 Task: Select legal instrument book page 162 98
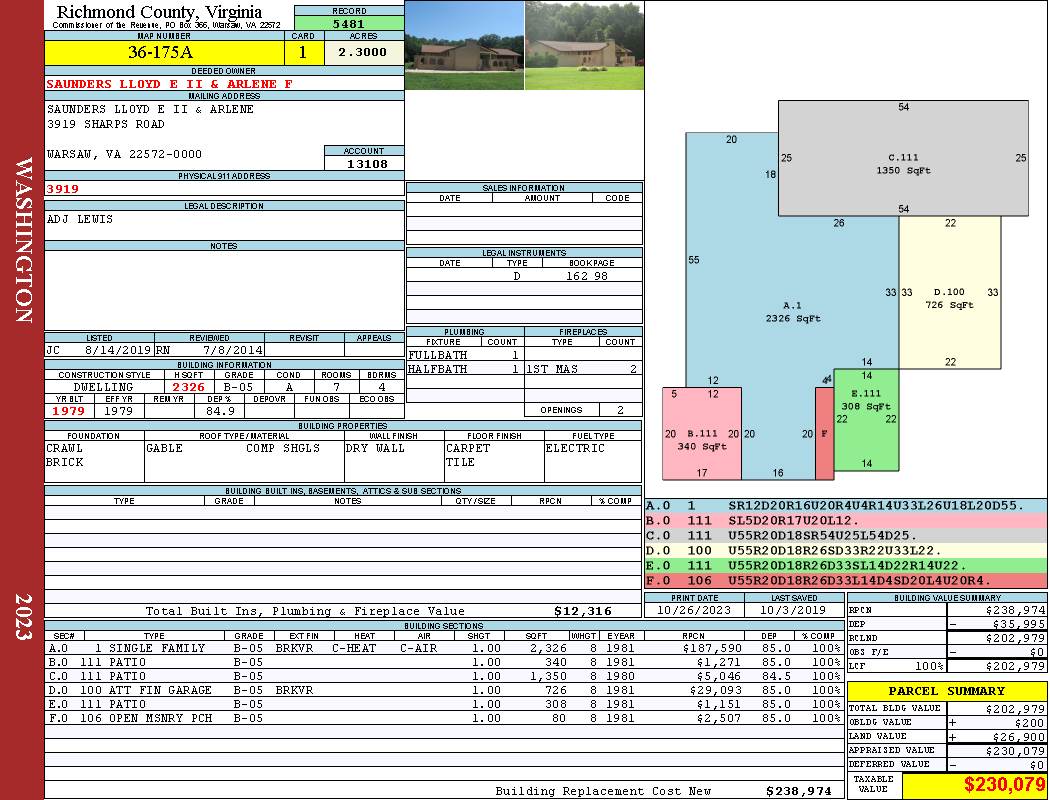click(x=587, y=276)
